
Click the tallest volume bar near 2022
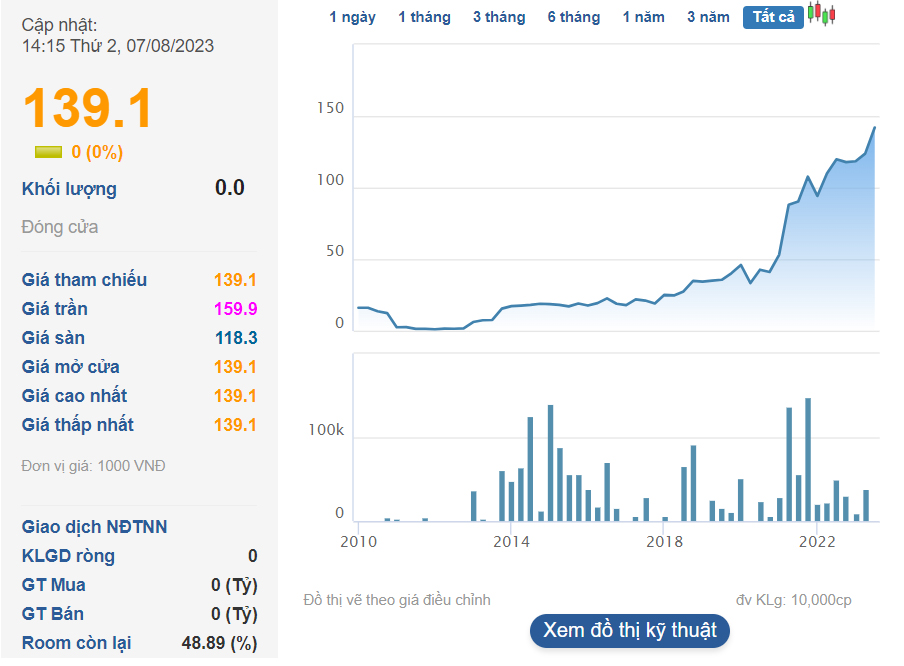click(808, 460)
